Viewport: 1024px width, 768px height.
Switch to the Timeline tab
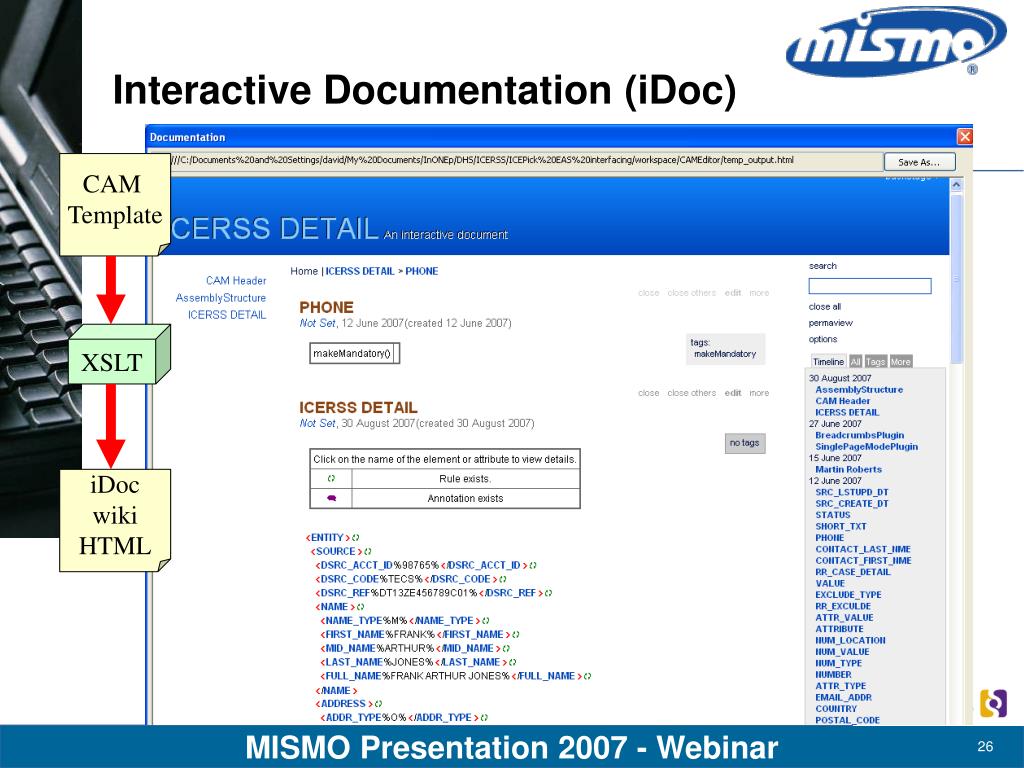pyautogui.click(x=828, y=361)
